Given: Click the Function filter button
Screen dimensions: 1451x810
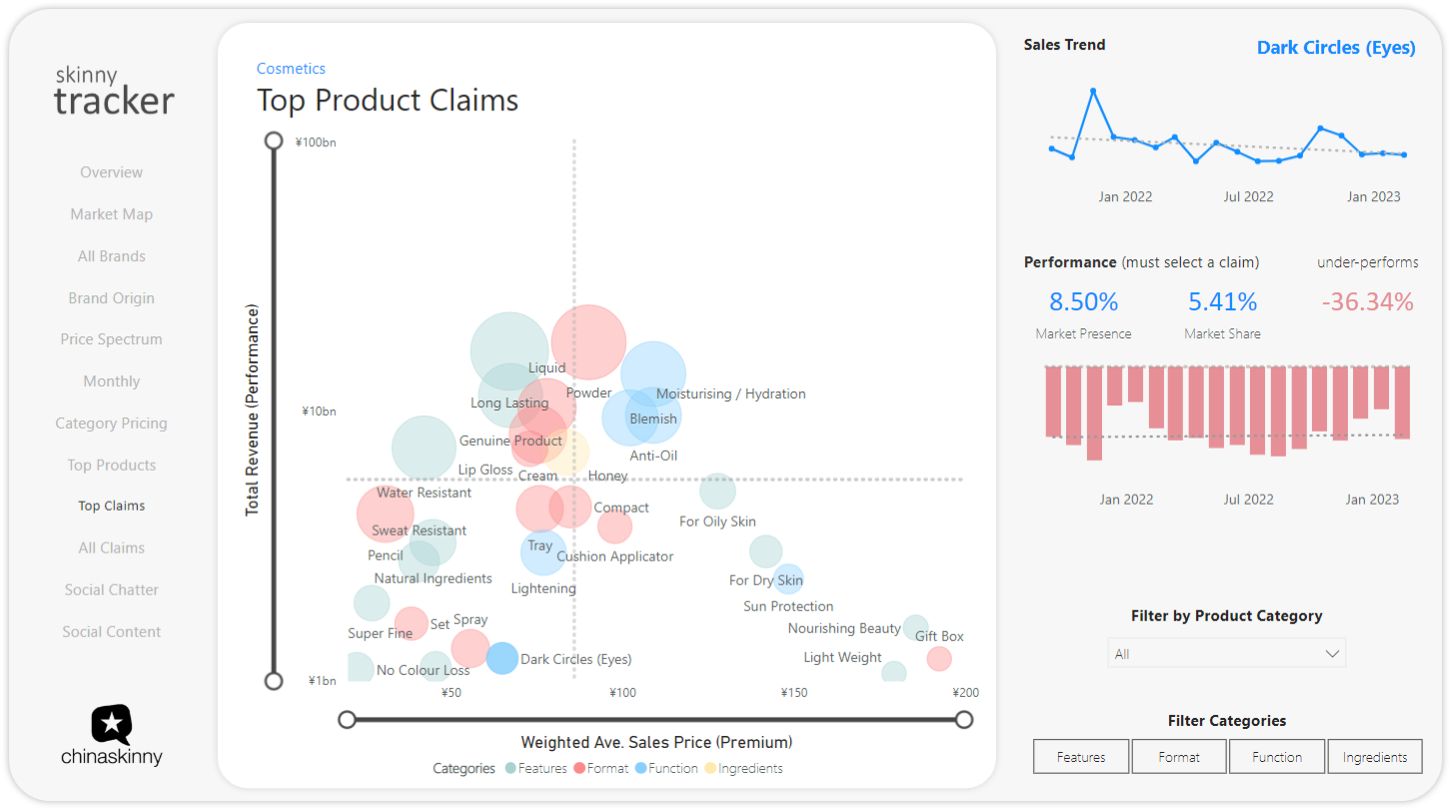Looking at the screenshot, I should (1277, 757).
